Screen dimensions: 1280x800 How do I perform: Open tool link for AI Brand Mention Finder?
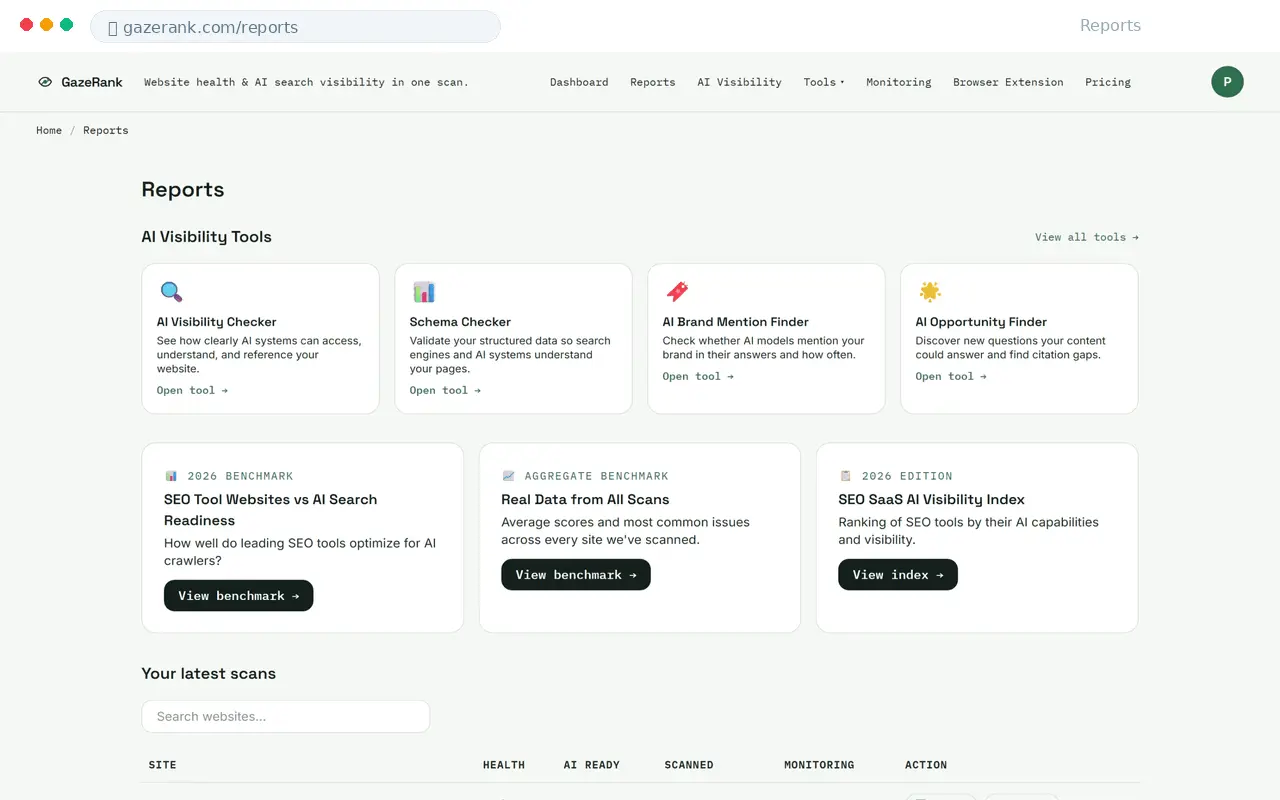[x=698, y=376]
